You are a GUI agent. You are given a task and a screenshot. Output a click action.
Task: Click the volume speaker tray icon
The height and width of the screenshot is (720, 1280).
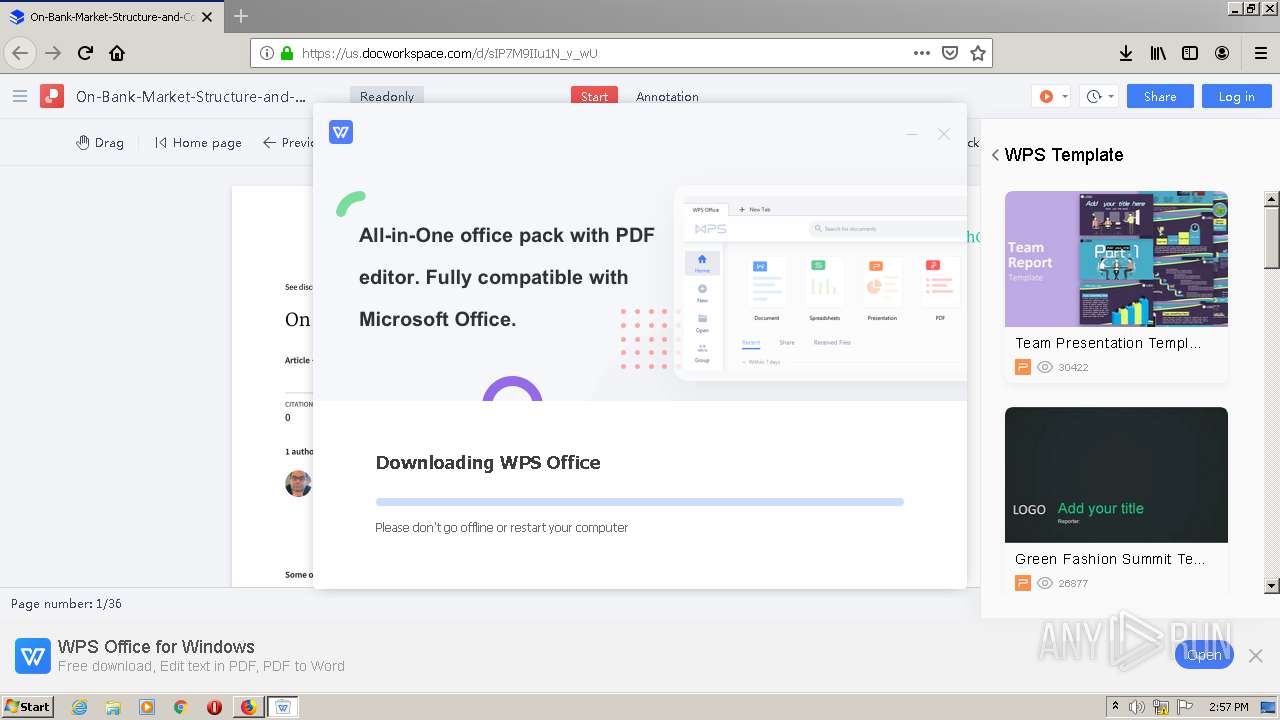pos(1137,707)
